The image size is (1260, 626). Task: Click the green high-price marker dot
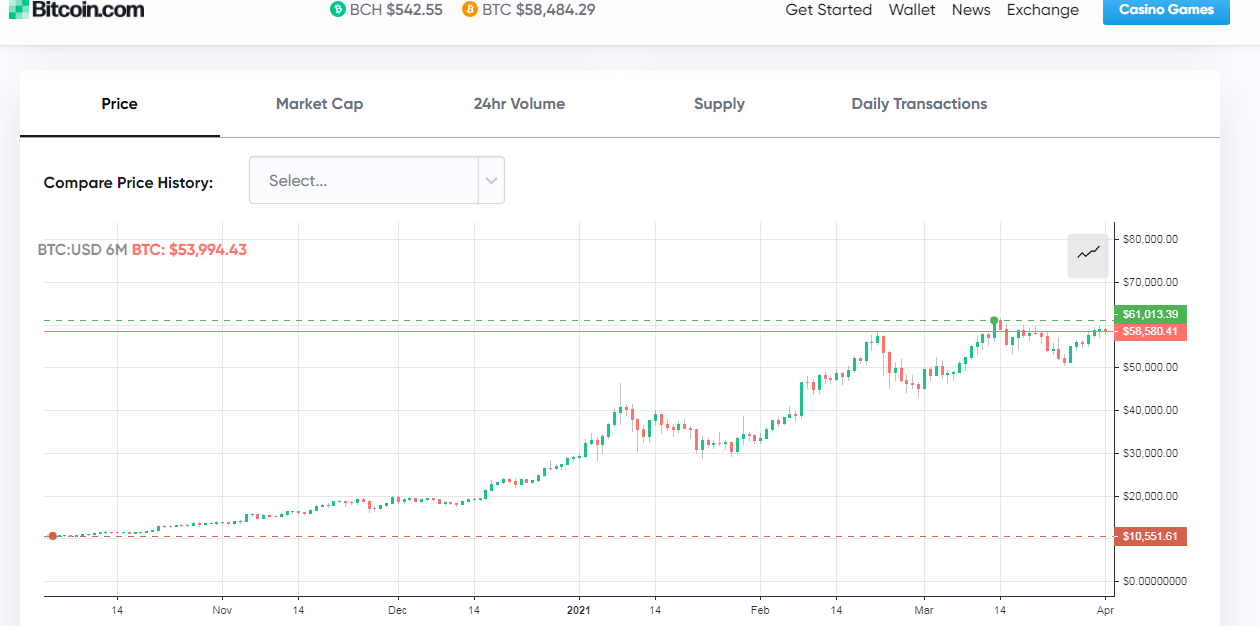[994, 321]
